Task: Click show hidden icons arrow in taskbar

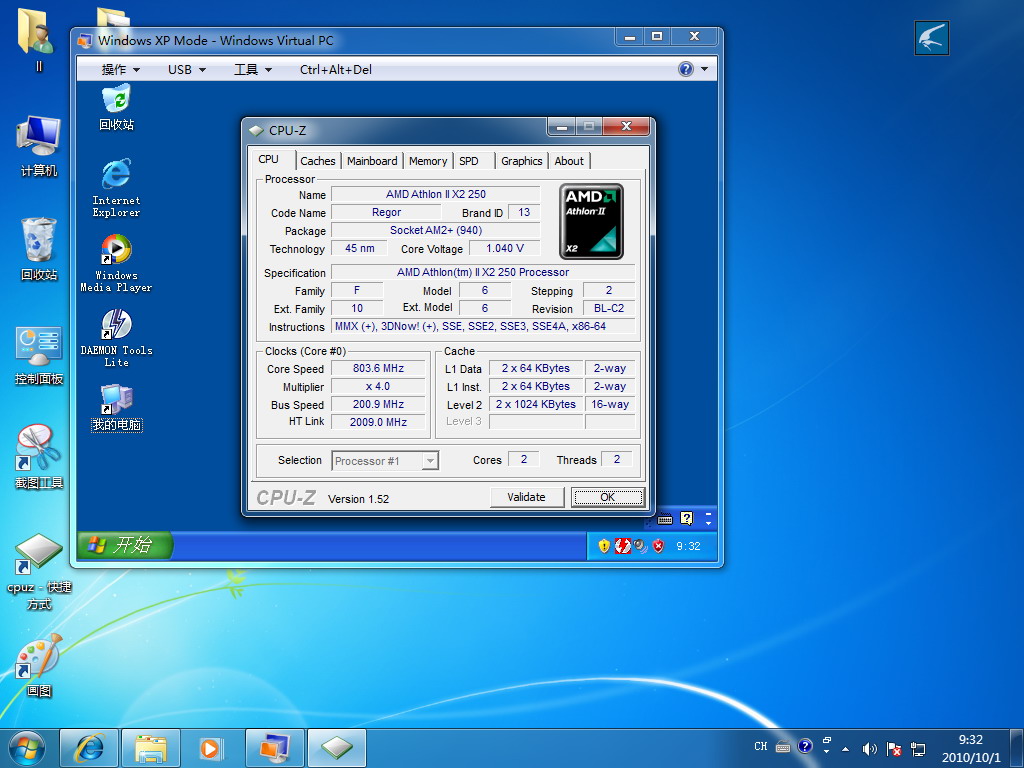Action: coord(845,749)
